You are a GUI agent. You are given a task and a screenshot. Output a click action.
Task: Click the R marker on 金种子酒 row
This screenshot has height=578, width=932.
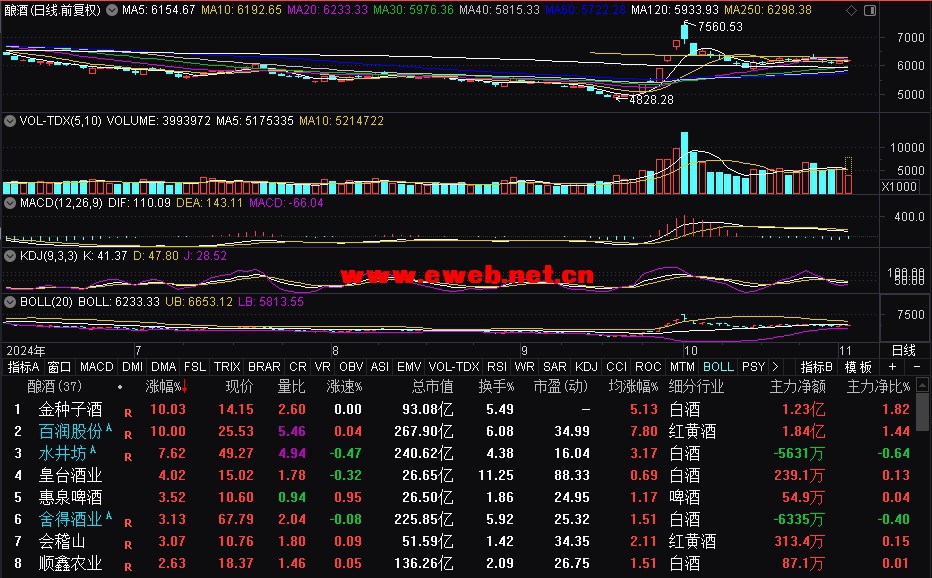[x=128, y=413]
